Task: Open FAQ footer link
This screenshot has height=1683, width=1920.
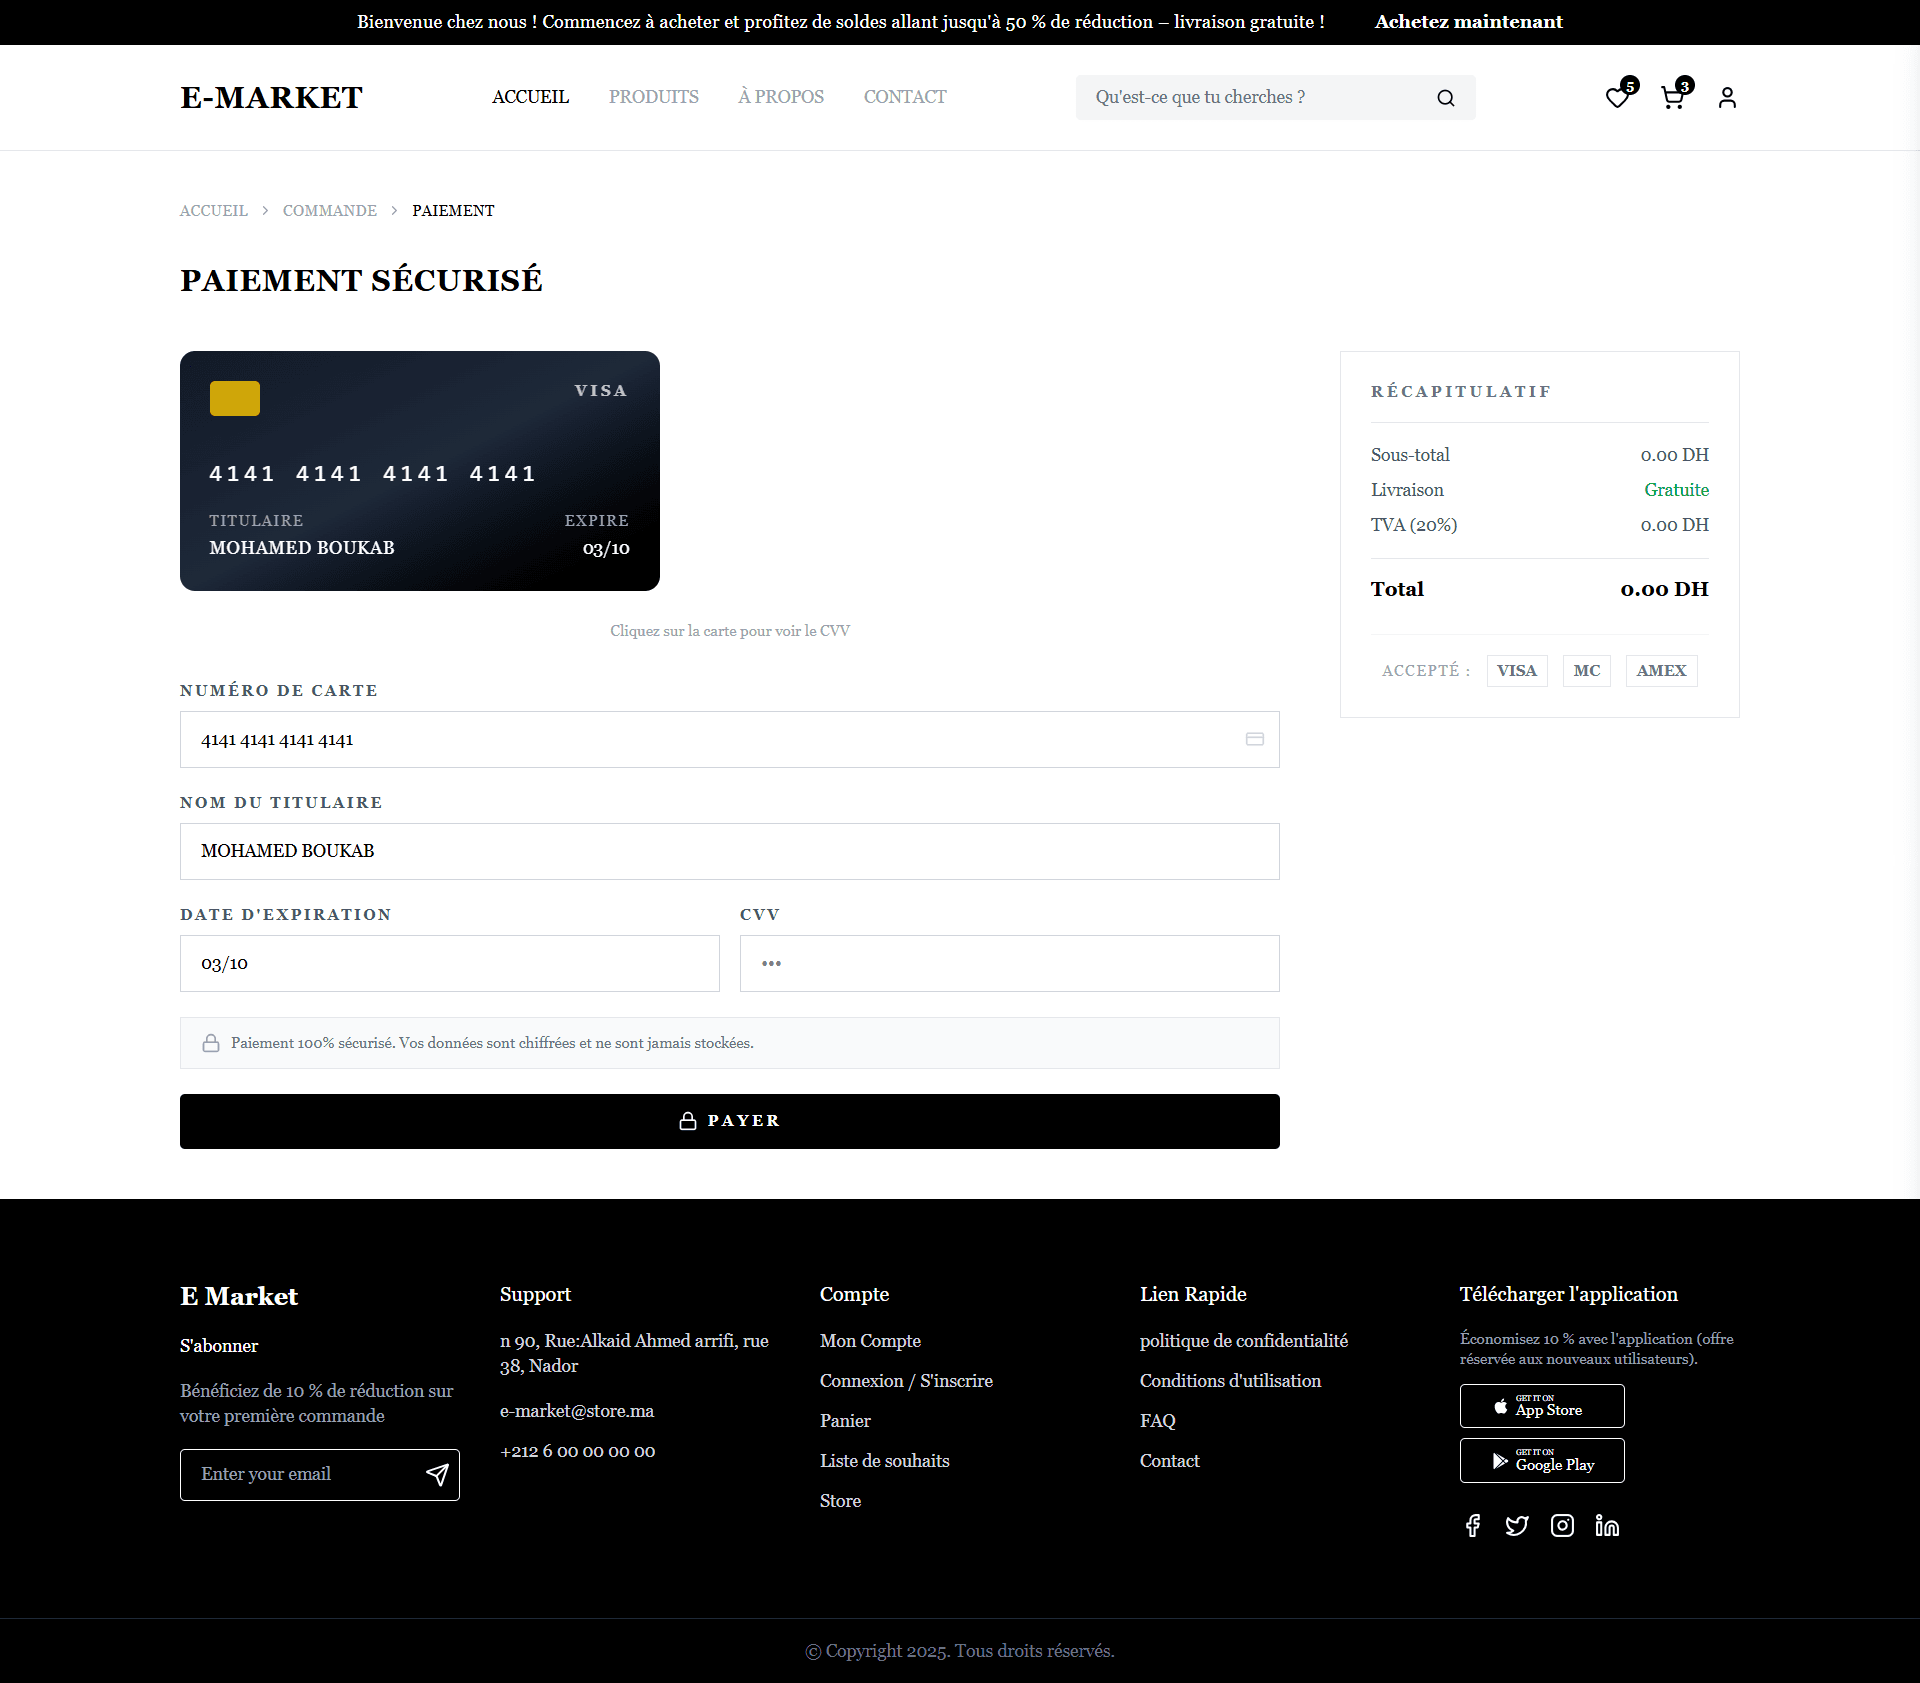Action: point(1158,1421)
